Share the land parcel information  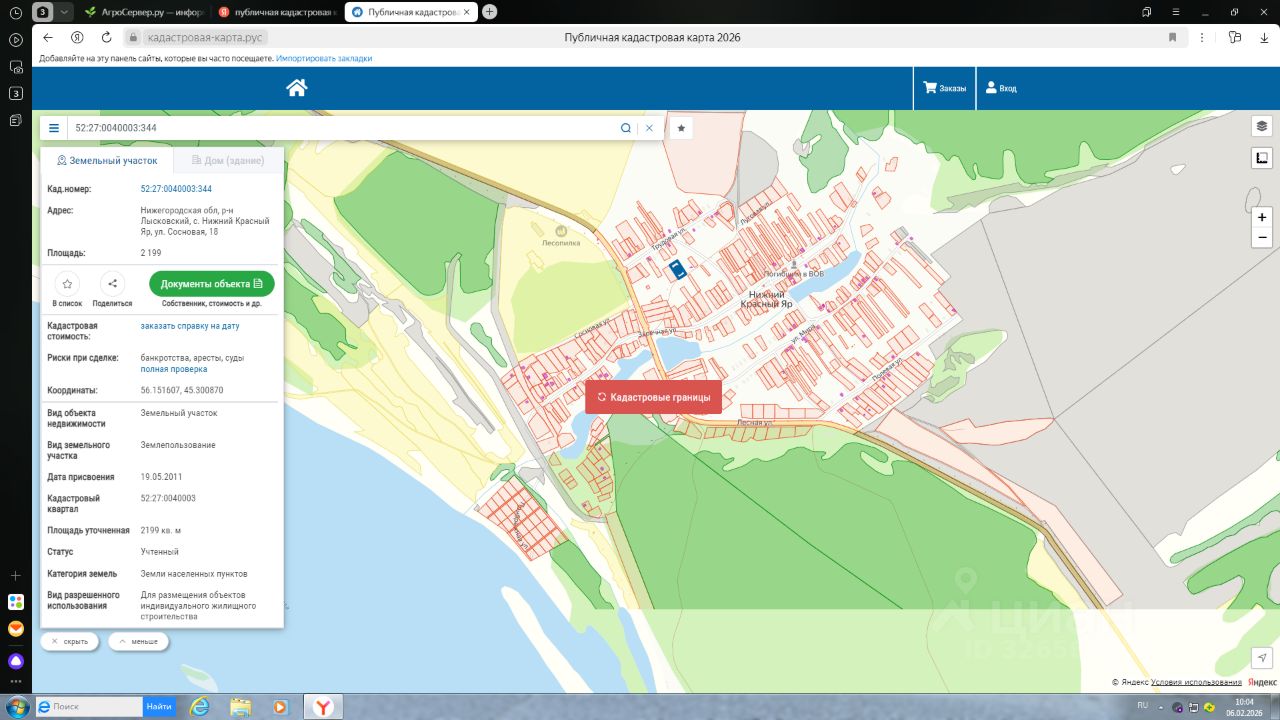tap(112, 284)
